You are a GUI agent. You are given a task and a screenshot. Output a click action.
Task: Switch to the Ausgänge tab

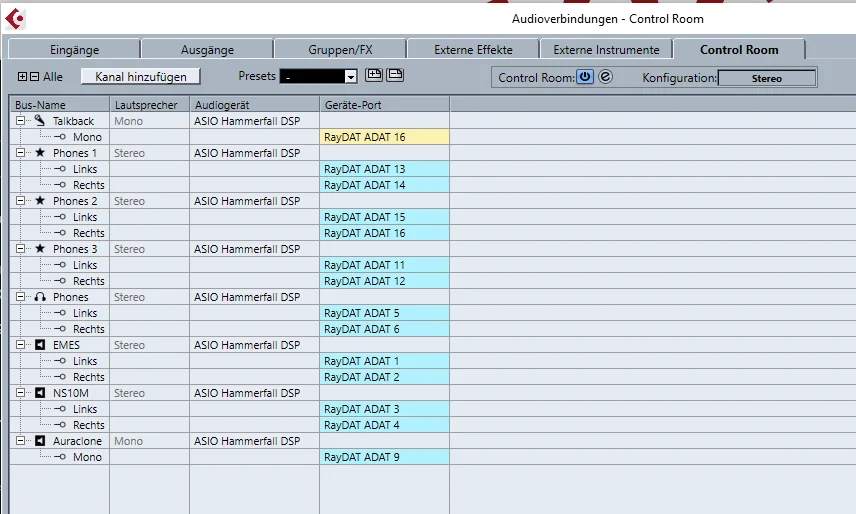click(207, 50)
